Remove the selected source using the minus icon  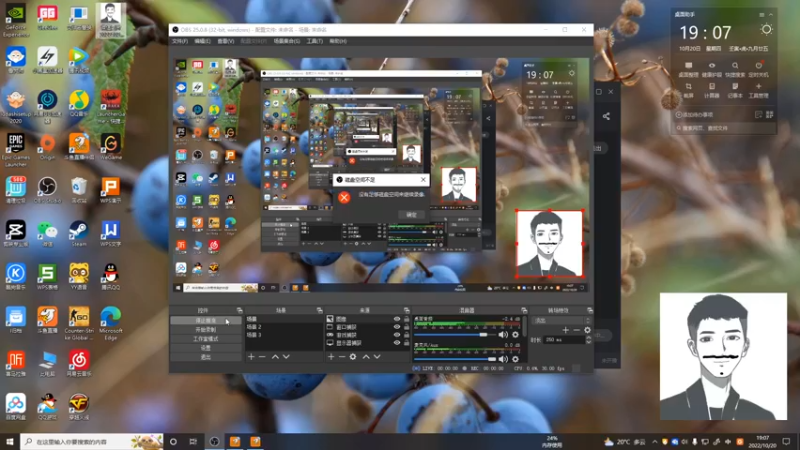tap(342, 357)
